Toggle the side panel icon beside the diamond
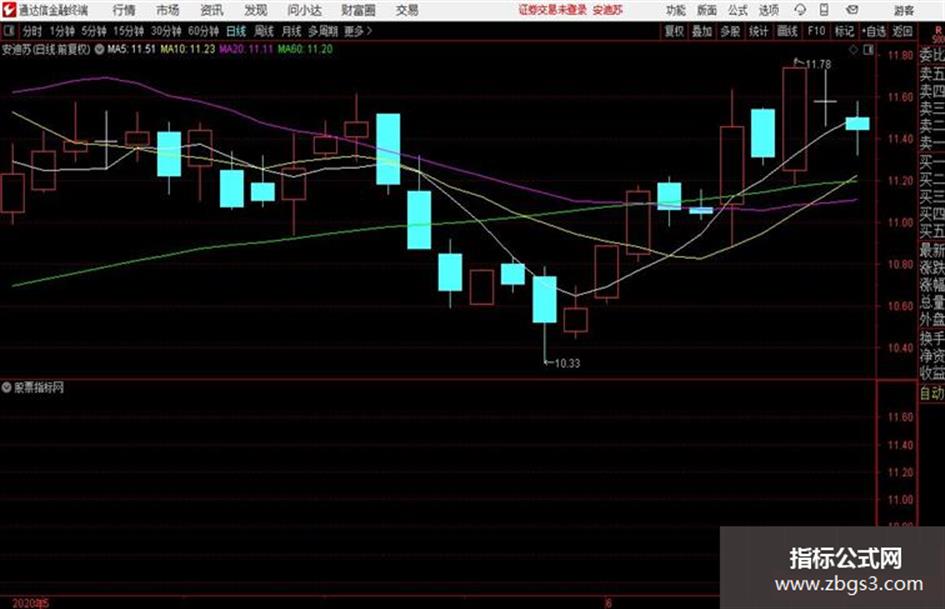 pyautogui.click(x=868, y=50)
